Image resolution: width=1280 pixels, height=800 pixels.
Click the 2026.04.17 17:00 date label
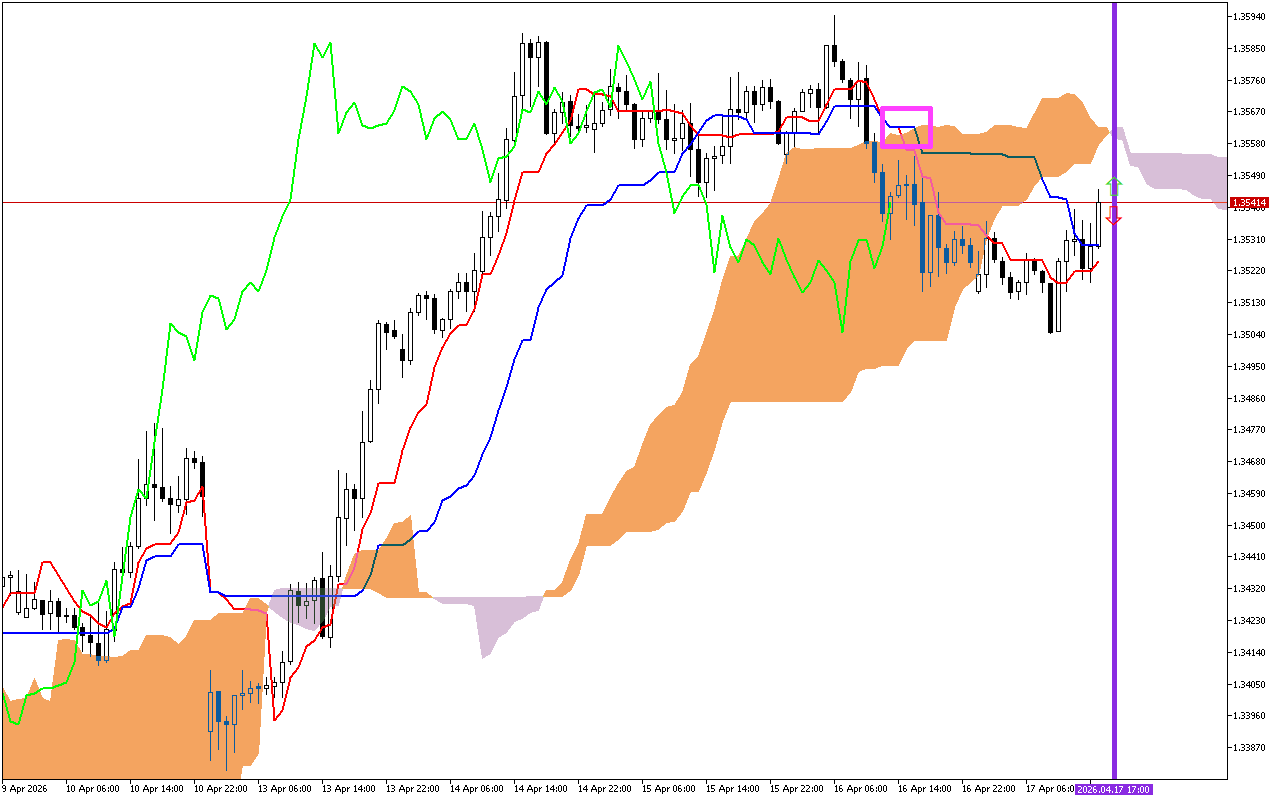1115,790
